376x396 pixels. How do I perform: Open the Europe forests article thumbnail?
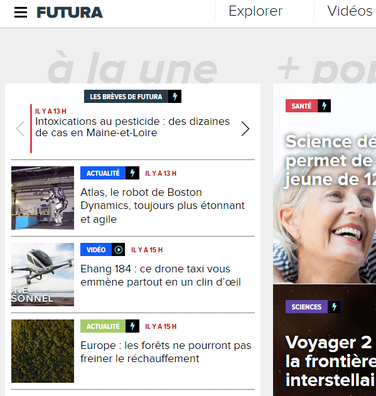point(43,351)
